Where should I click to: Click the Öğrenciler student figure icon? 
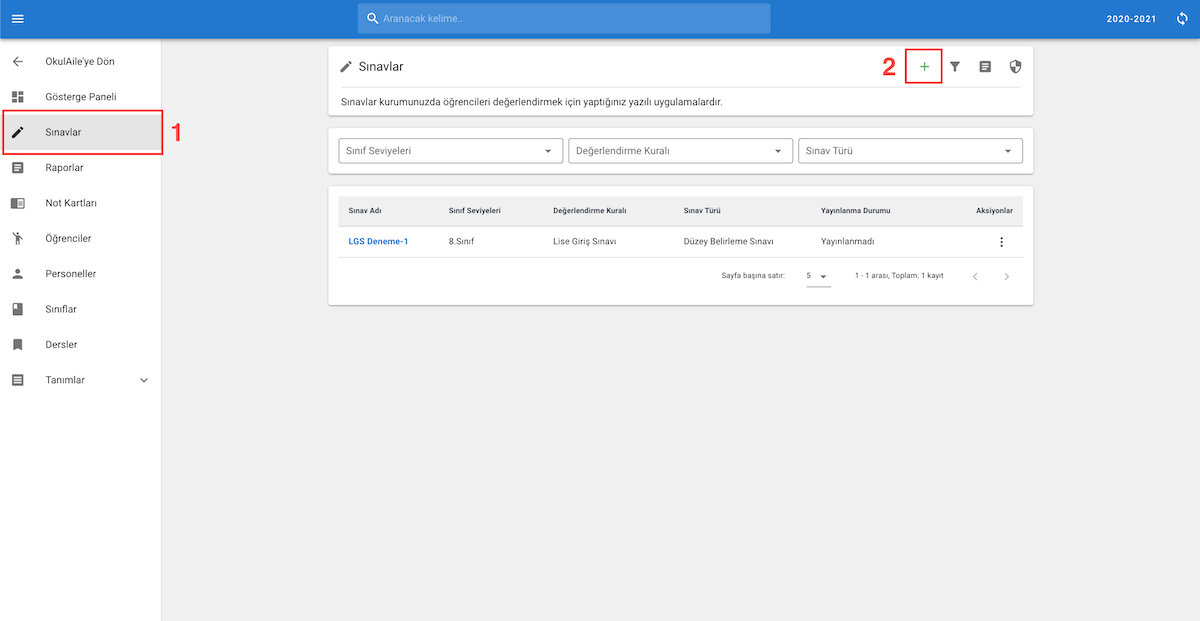coord(17,238)
